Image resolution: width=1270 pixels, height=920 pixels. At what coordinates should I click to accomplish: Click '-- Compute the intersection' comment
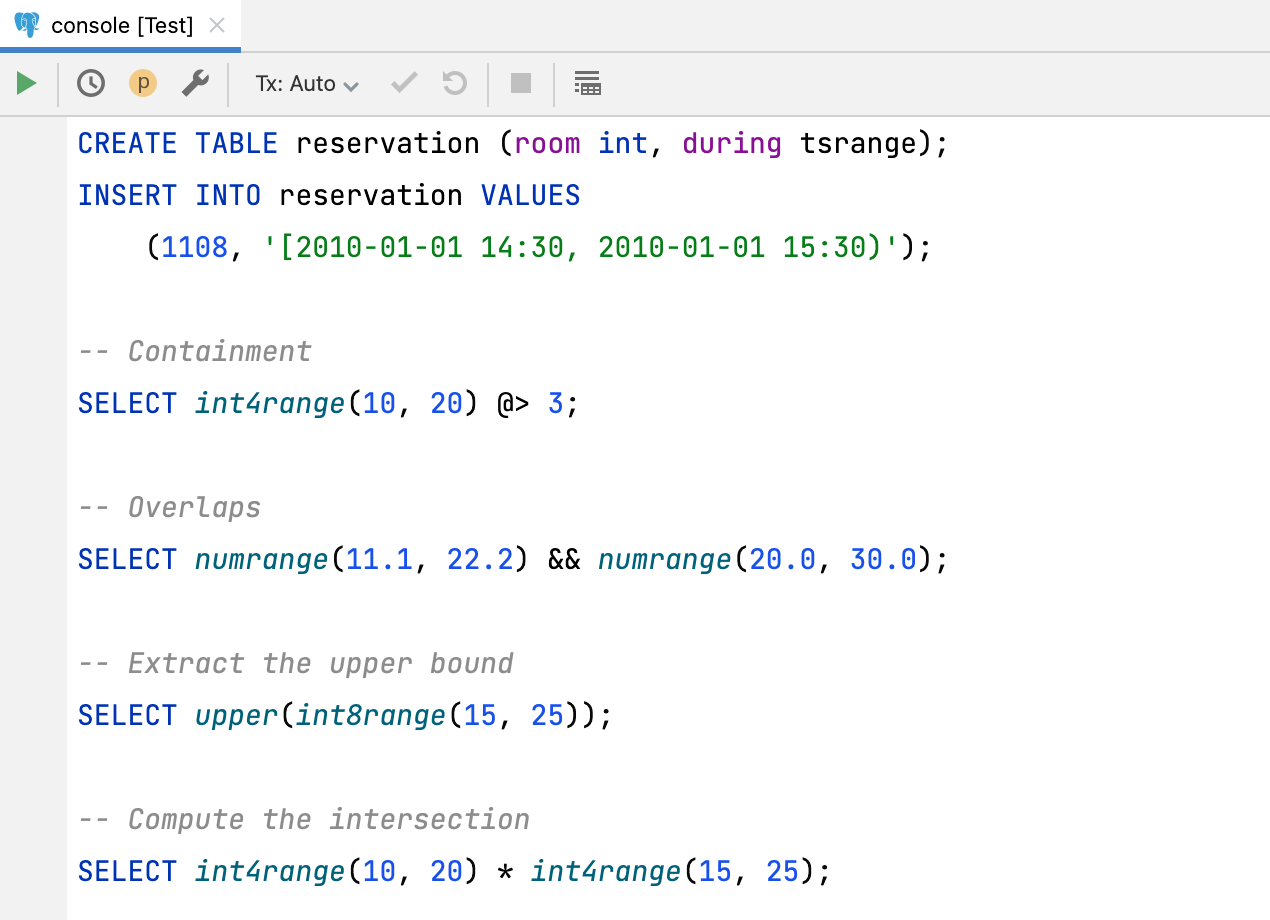304,820
